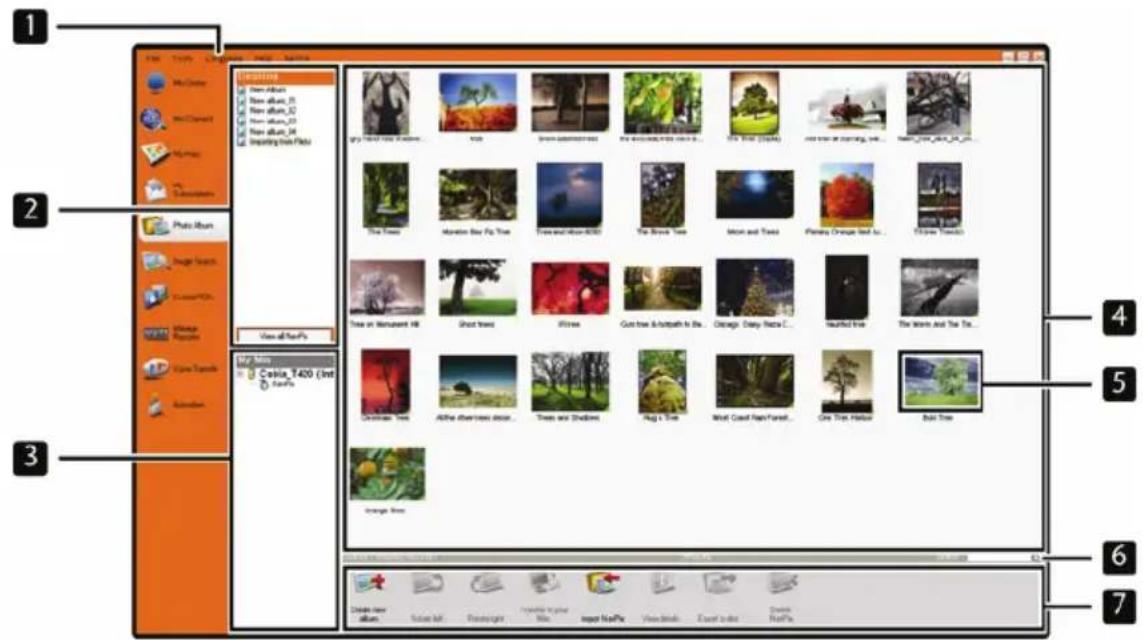Open the Tools menu

point(182,58)
